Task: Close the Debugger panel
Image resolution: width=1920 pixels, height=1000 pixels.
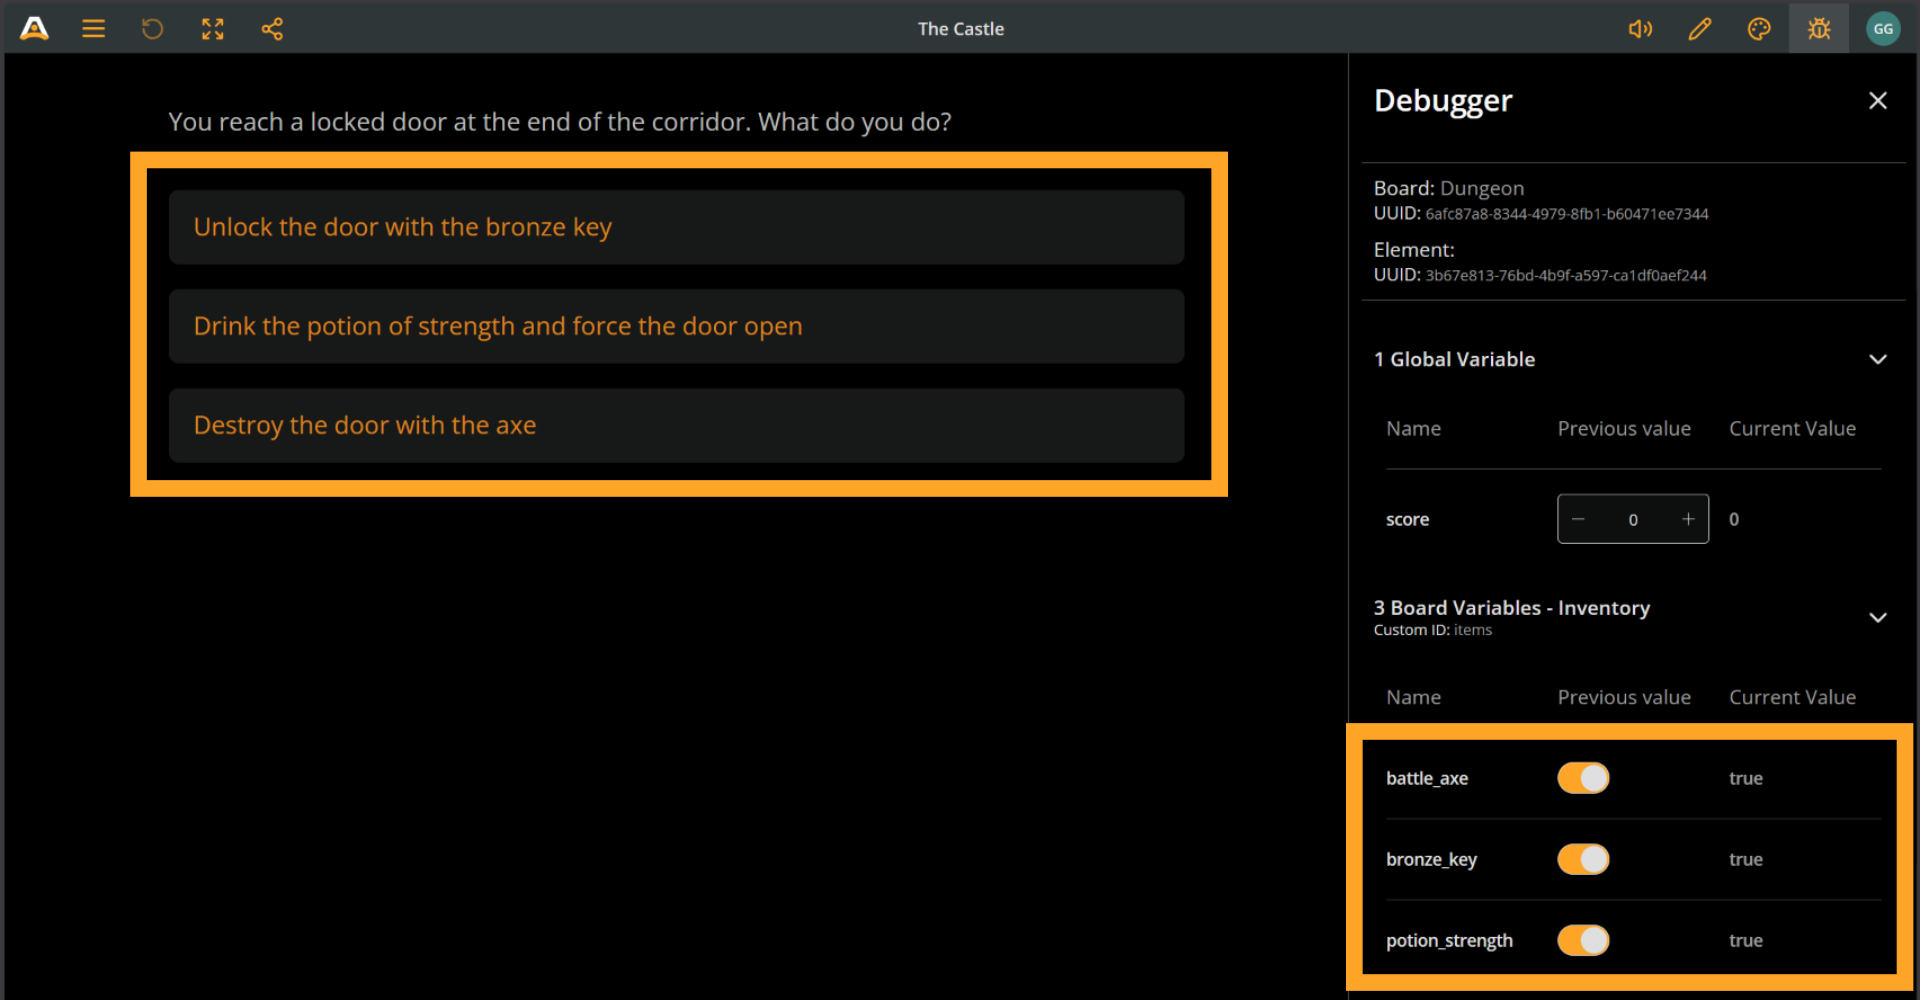Action: click(1878, 100)
